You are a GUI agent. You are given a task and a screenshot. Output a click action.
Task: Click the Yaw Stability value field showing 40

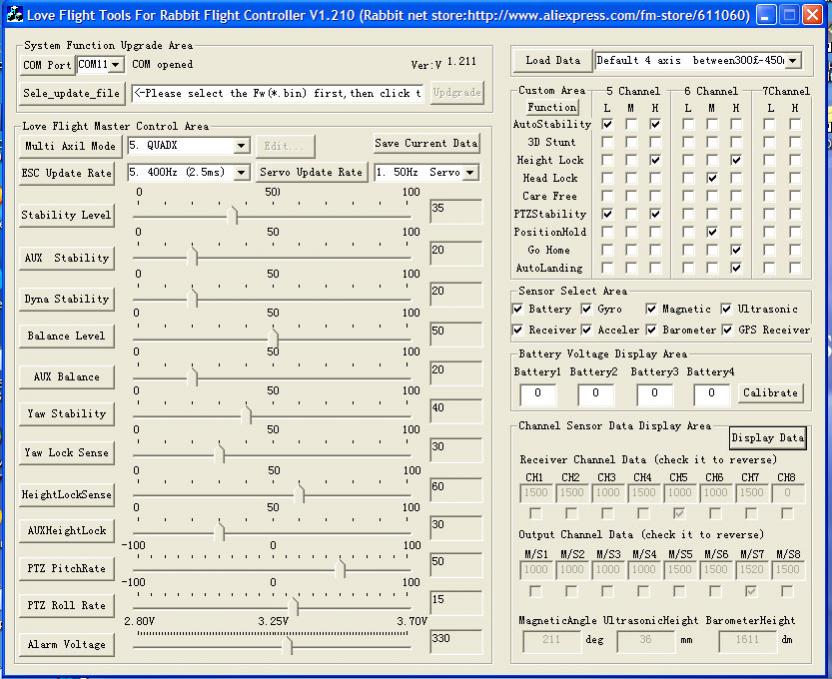(456, 411)
